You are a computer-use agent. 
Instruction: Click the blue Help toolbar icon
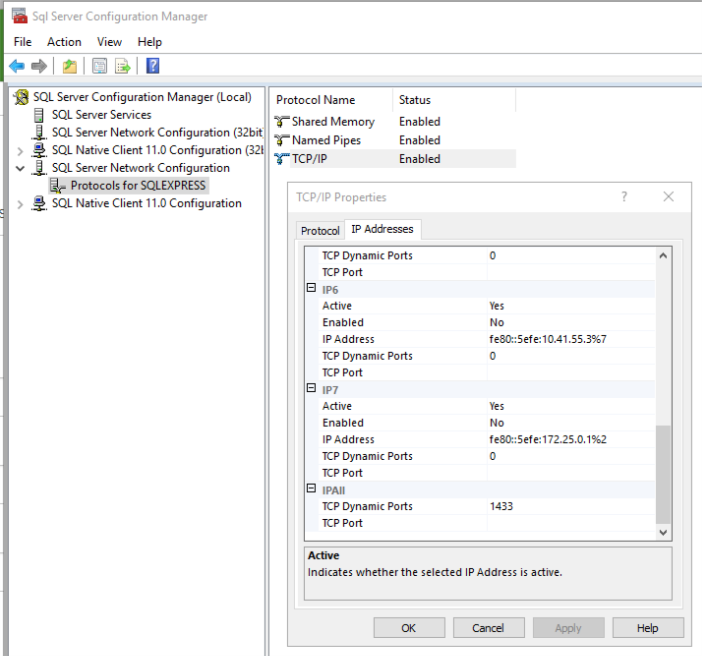(153, 66)
